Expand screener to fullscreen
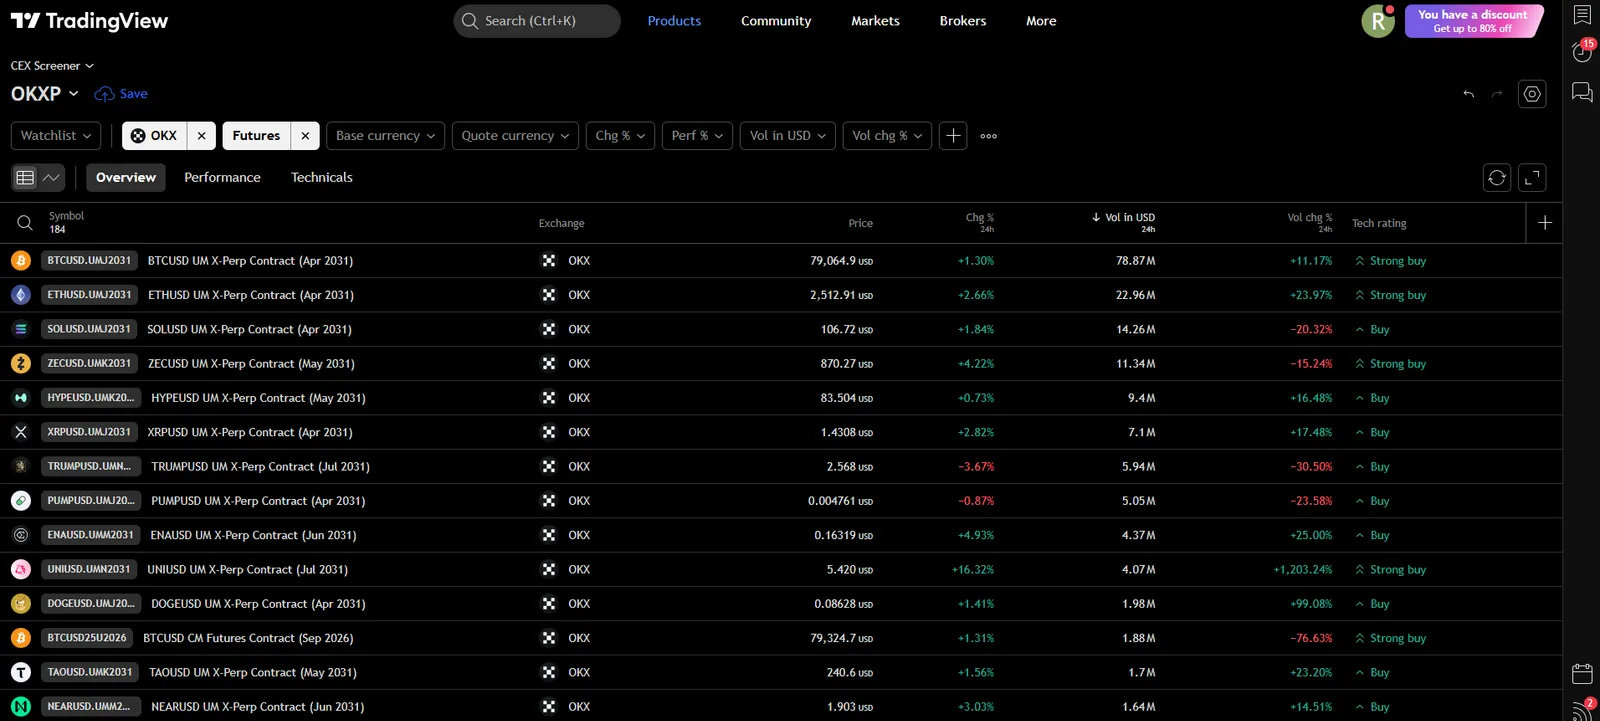This screenshot has height=721, width=1600. coord(1532,178)
